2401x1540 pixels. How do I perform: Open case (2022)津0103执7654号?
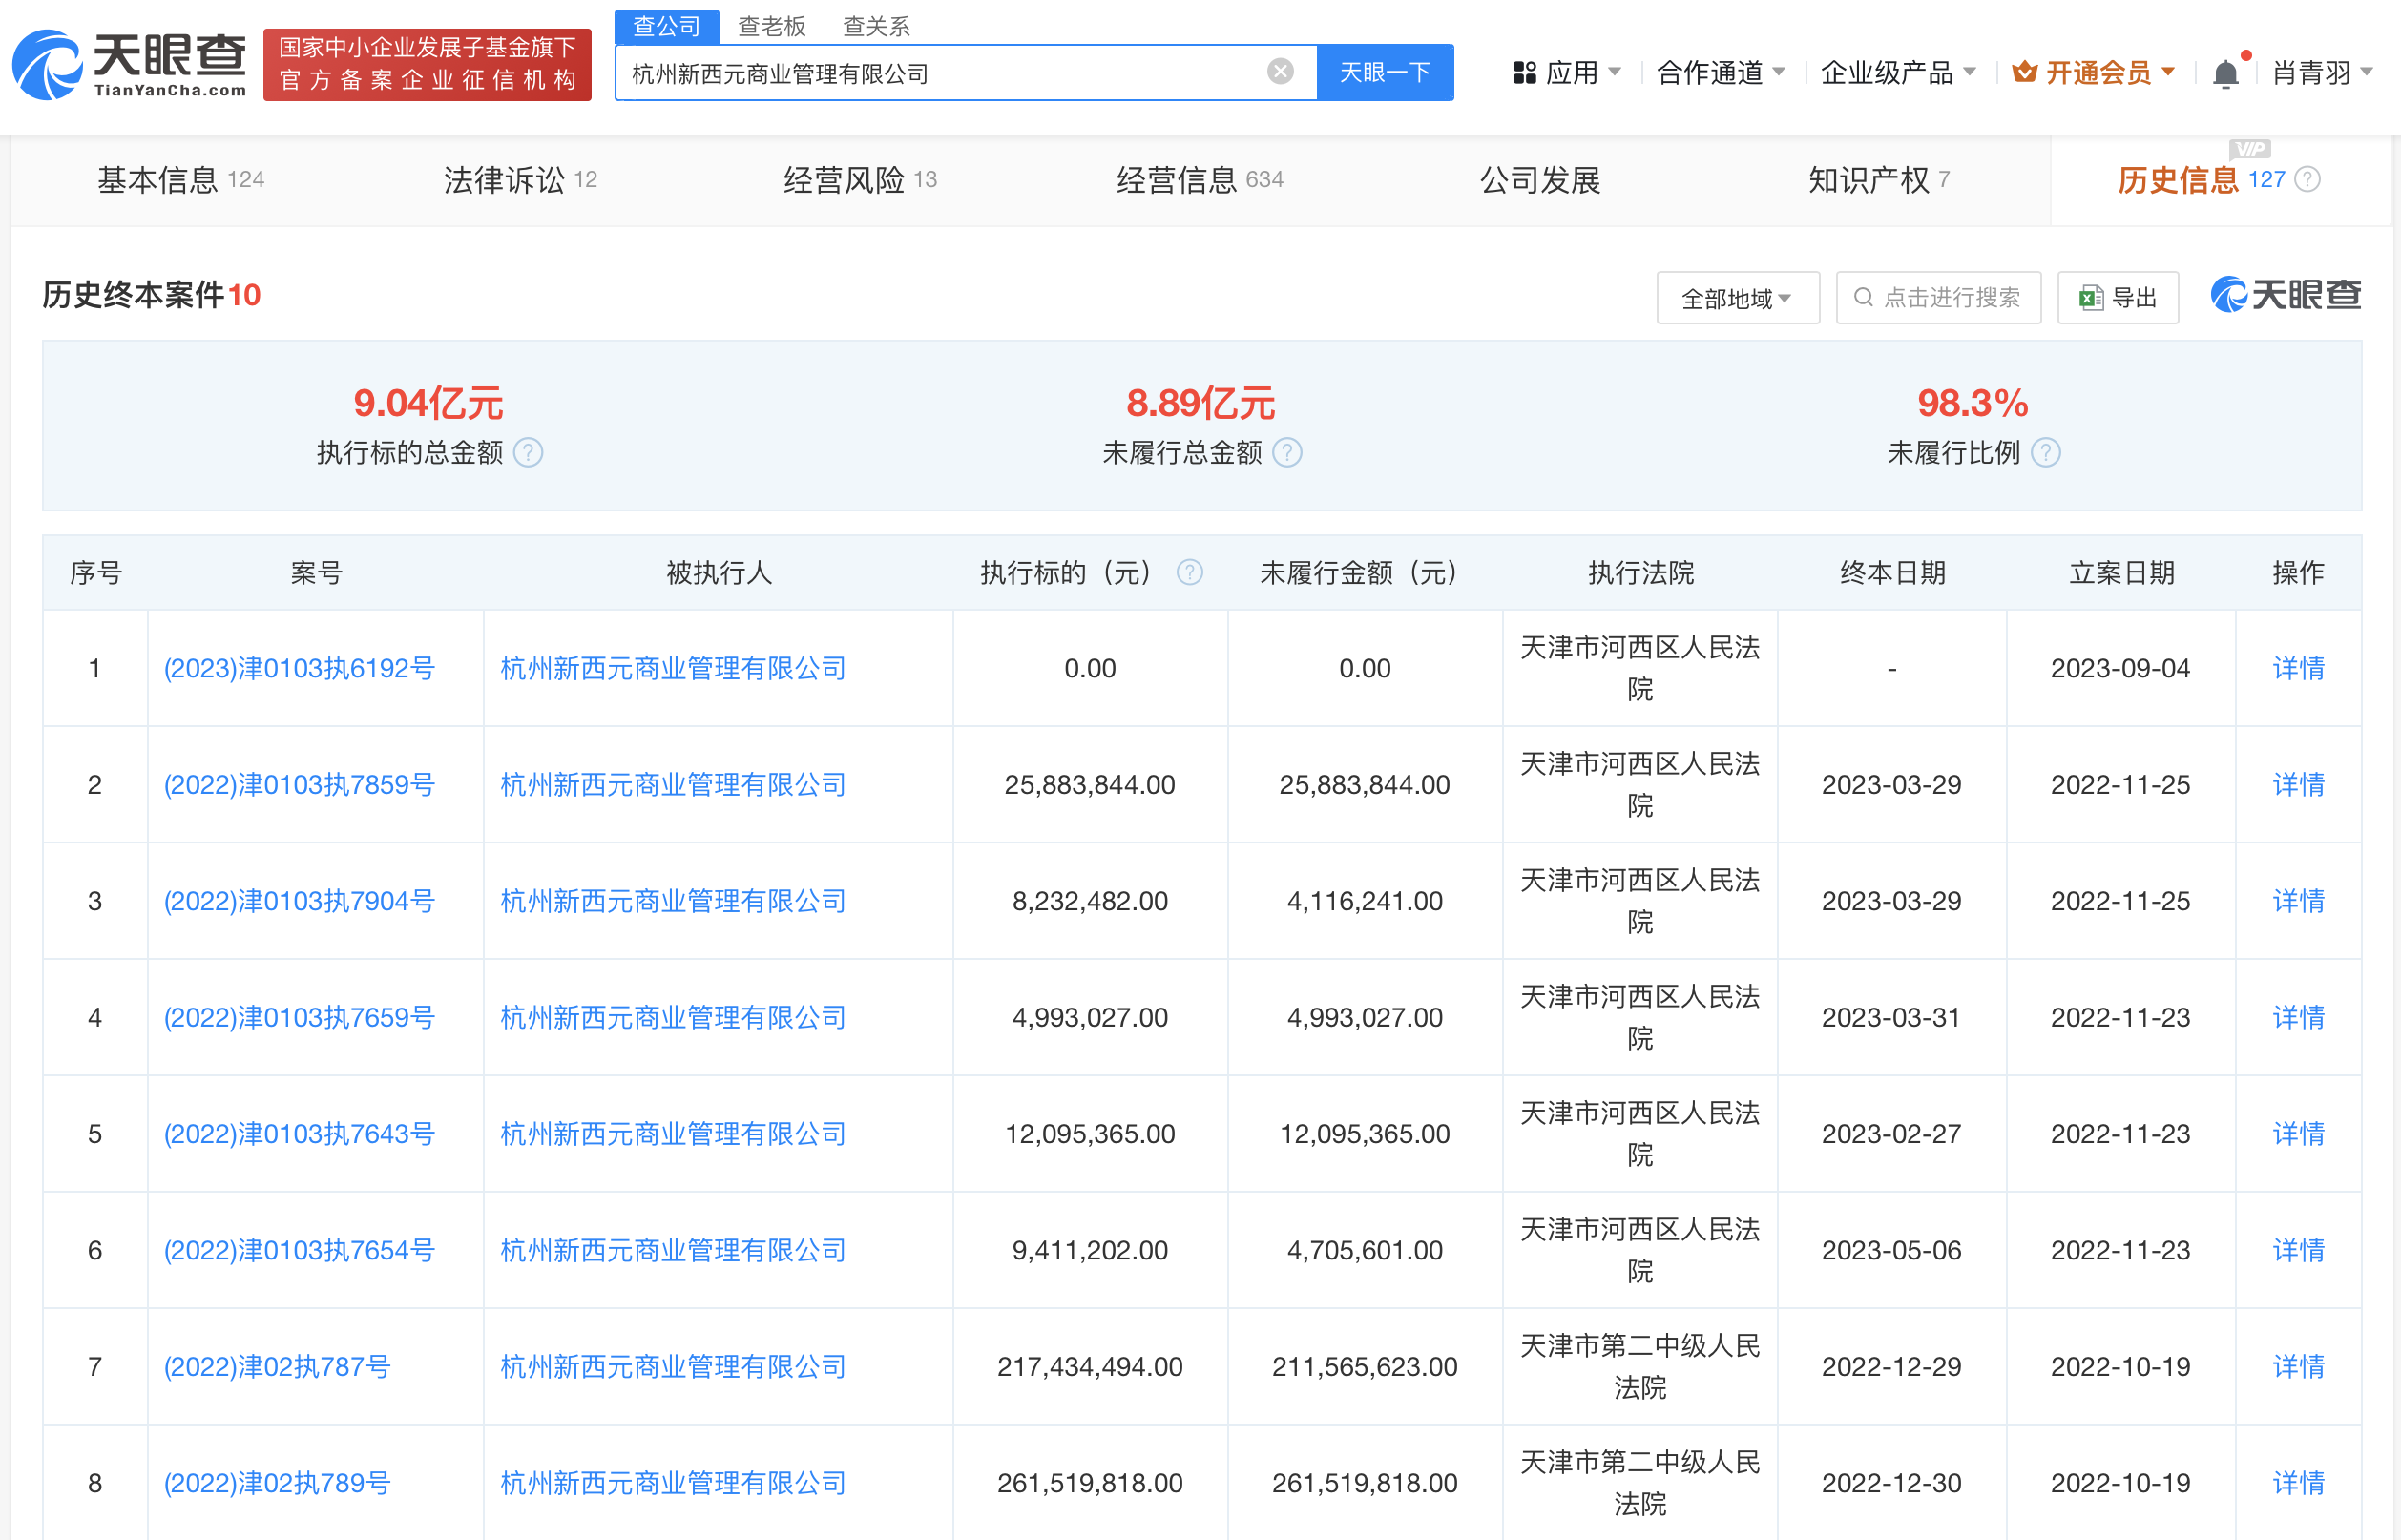pos(299,1250)
